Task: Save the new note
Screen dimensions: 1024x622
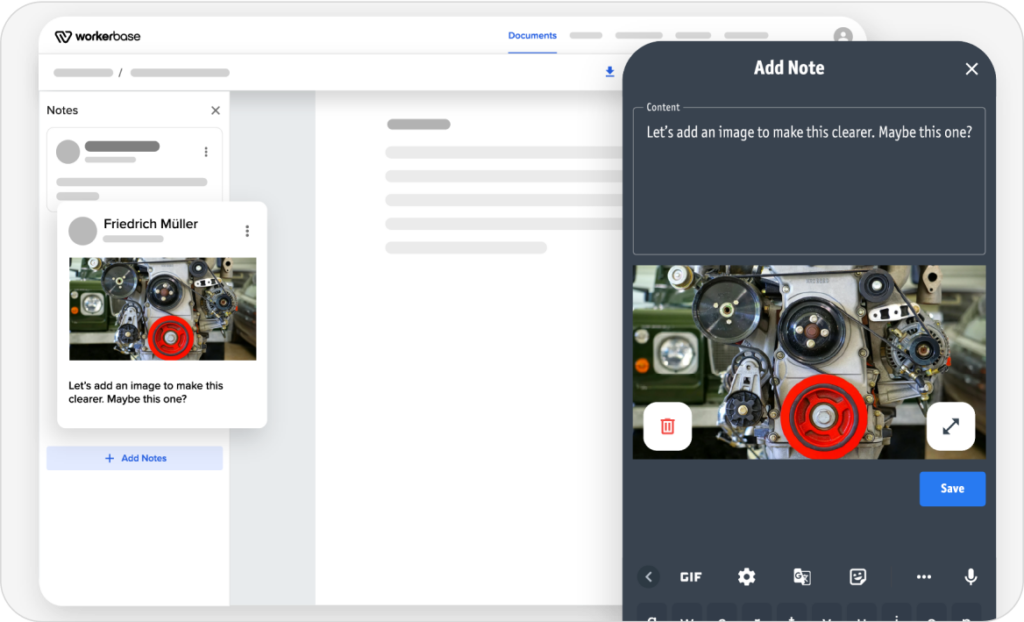Action: click(952, 488)
